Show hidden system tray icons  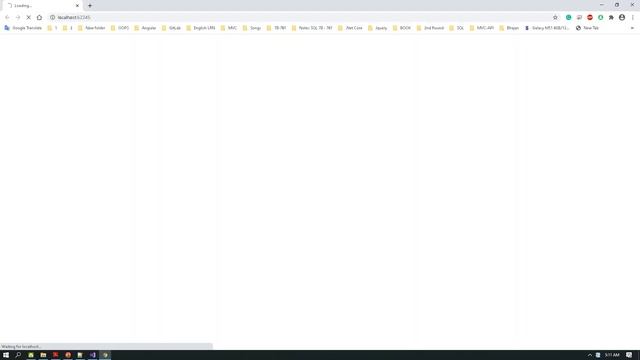pyautogui.click(x=589, y=355)
